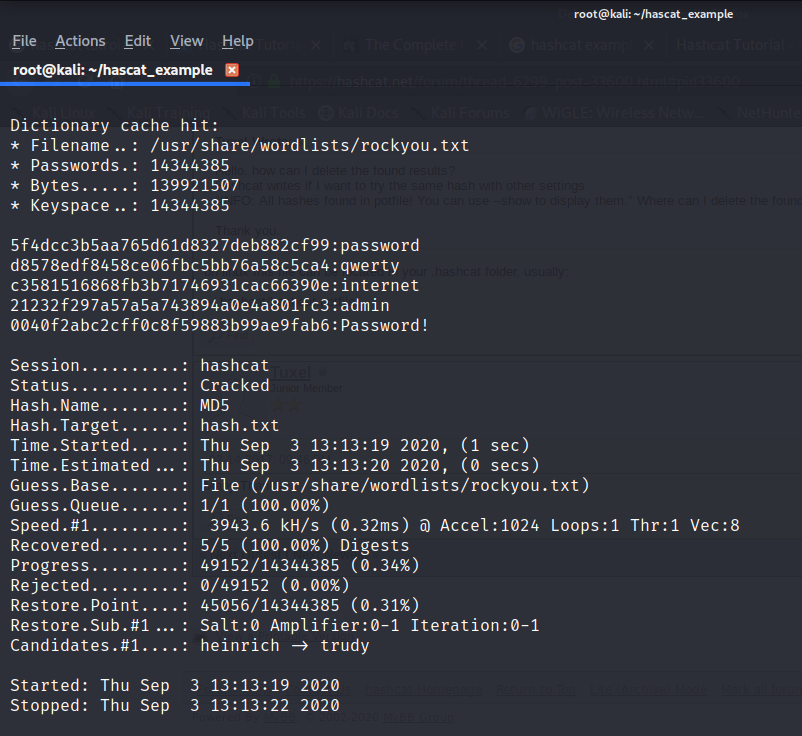Open the Help menu
The width and height of the screenshot is (802, 736).
pos(237,41)
